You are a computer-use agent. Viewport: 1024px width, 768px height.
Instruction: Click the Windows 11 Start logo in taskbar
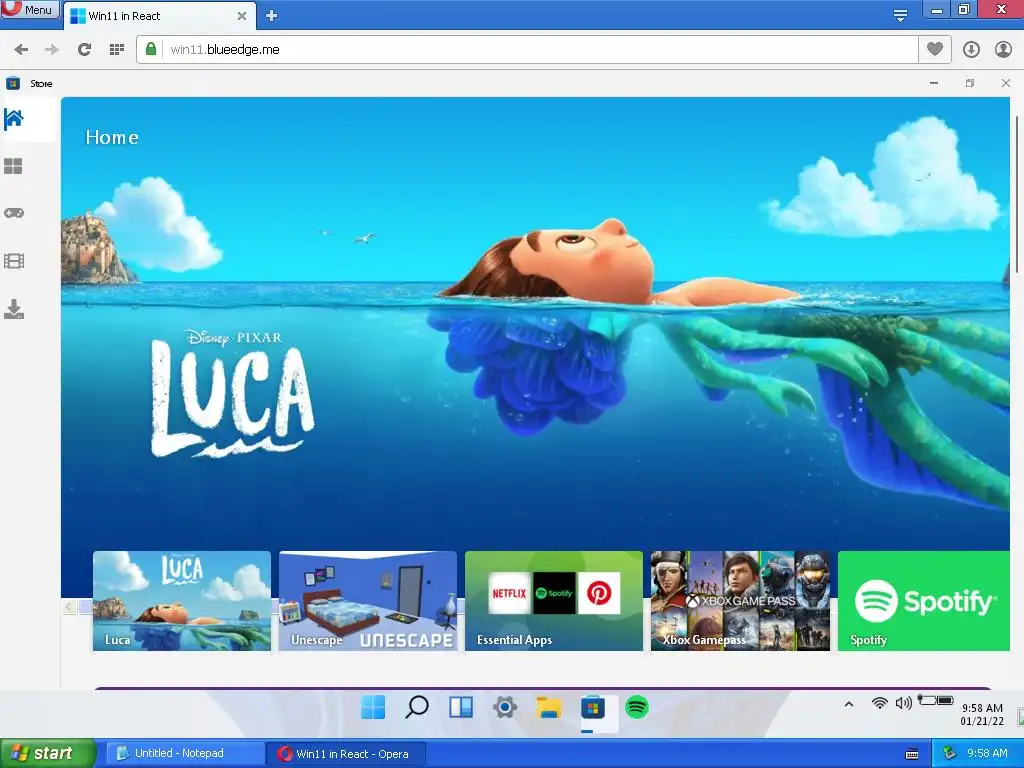(373, 707)
